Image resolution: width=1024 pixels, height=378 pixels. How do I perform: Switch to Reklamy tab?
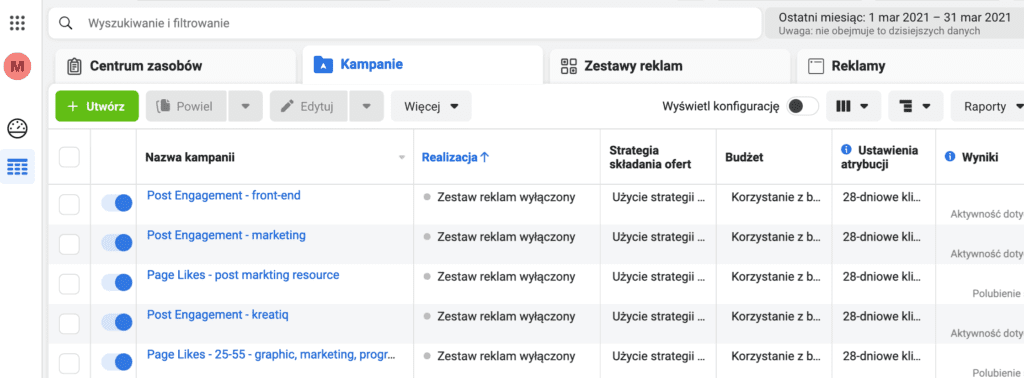click(x=910, y=66)
